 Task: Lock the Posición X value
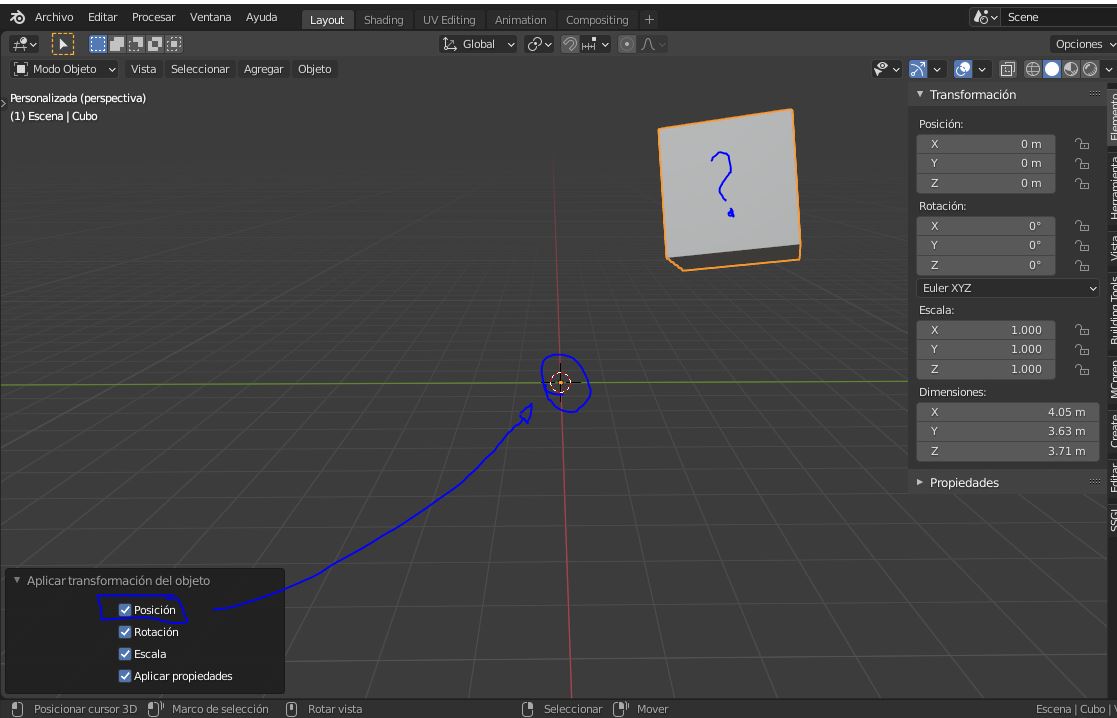point(1082,144)
